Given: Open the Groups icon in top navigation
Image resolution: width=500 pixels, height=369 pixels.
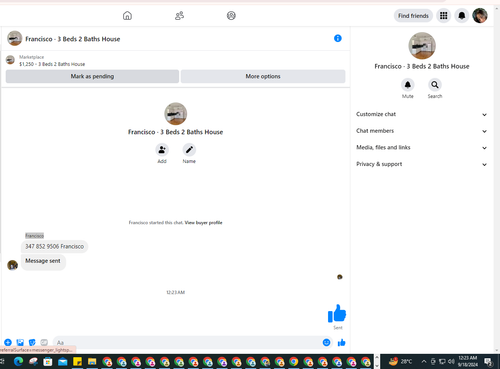Looking at the screenshot, I should [231, 16].
